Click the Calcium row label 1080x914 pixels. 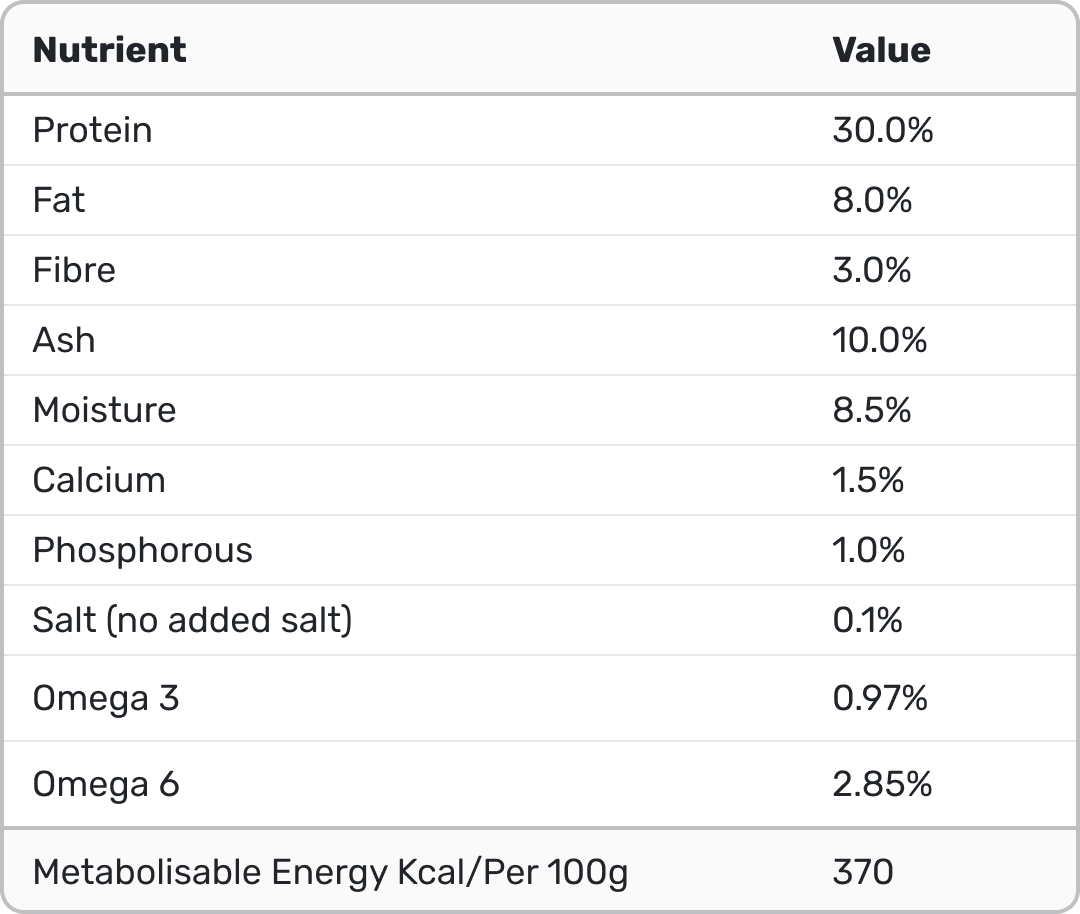[x=99, y=480]
